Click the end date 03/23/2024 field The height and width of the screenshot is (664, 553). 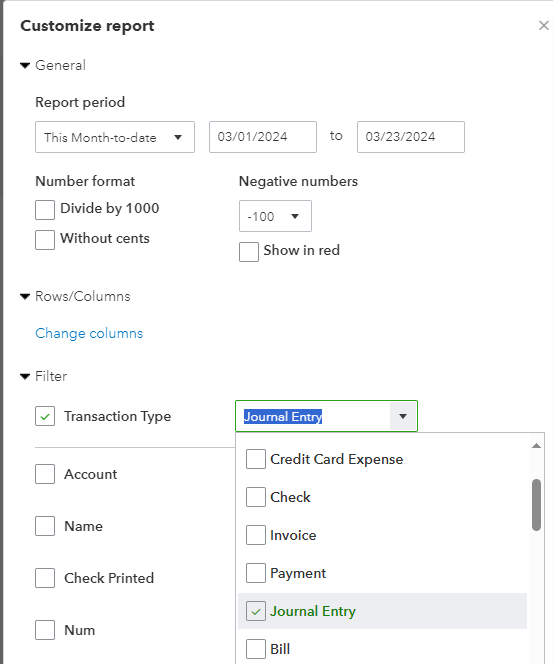pos(411,137)
